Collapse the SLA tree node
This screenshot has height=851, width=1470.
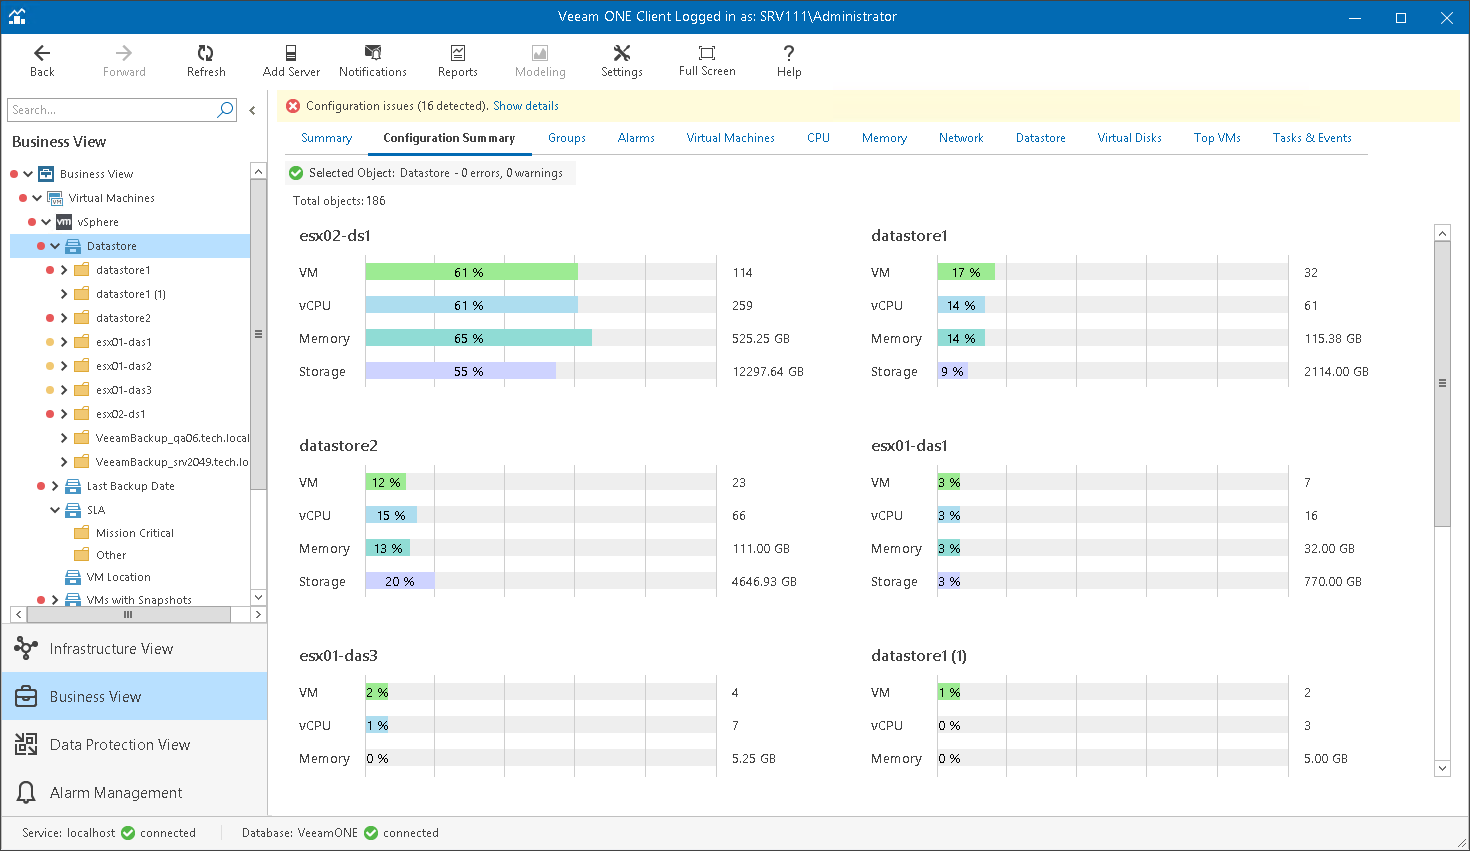coord(55,510)
